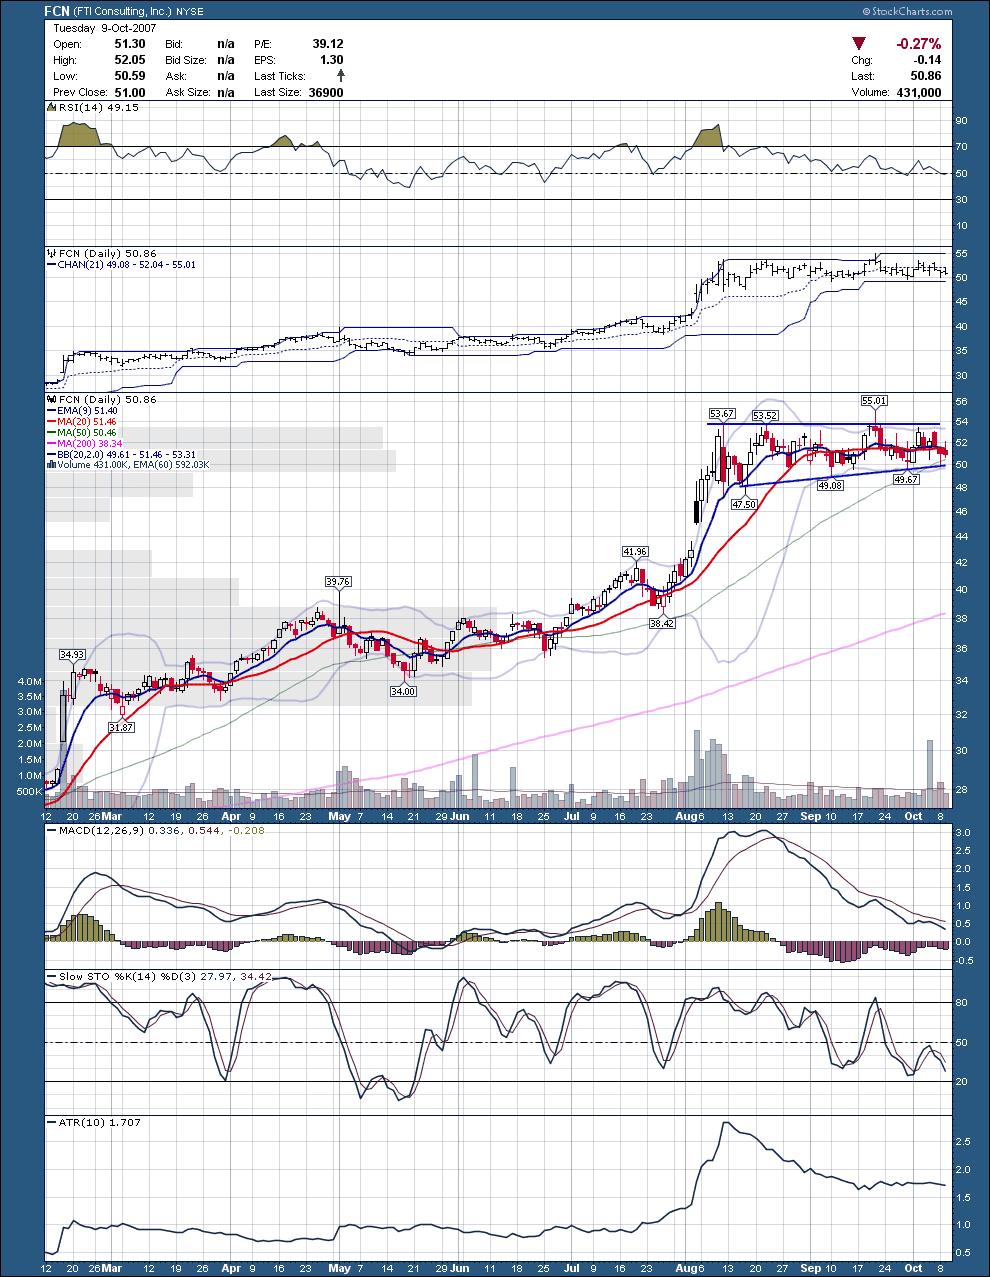This screenshot has width=990, height=1277.
Task: Click the 49.08 low price label
Action: [x=830, y=484]
